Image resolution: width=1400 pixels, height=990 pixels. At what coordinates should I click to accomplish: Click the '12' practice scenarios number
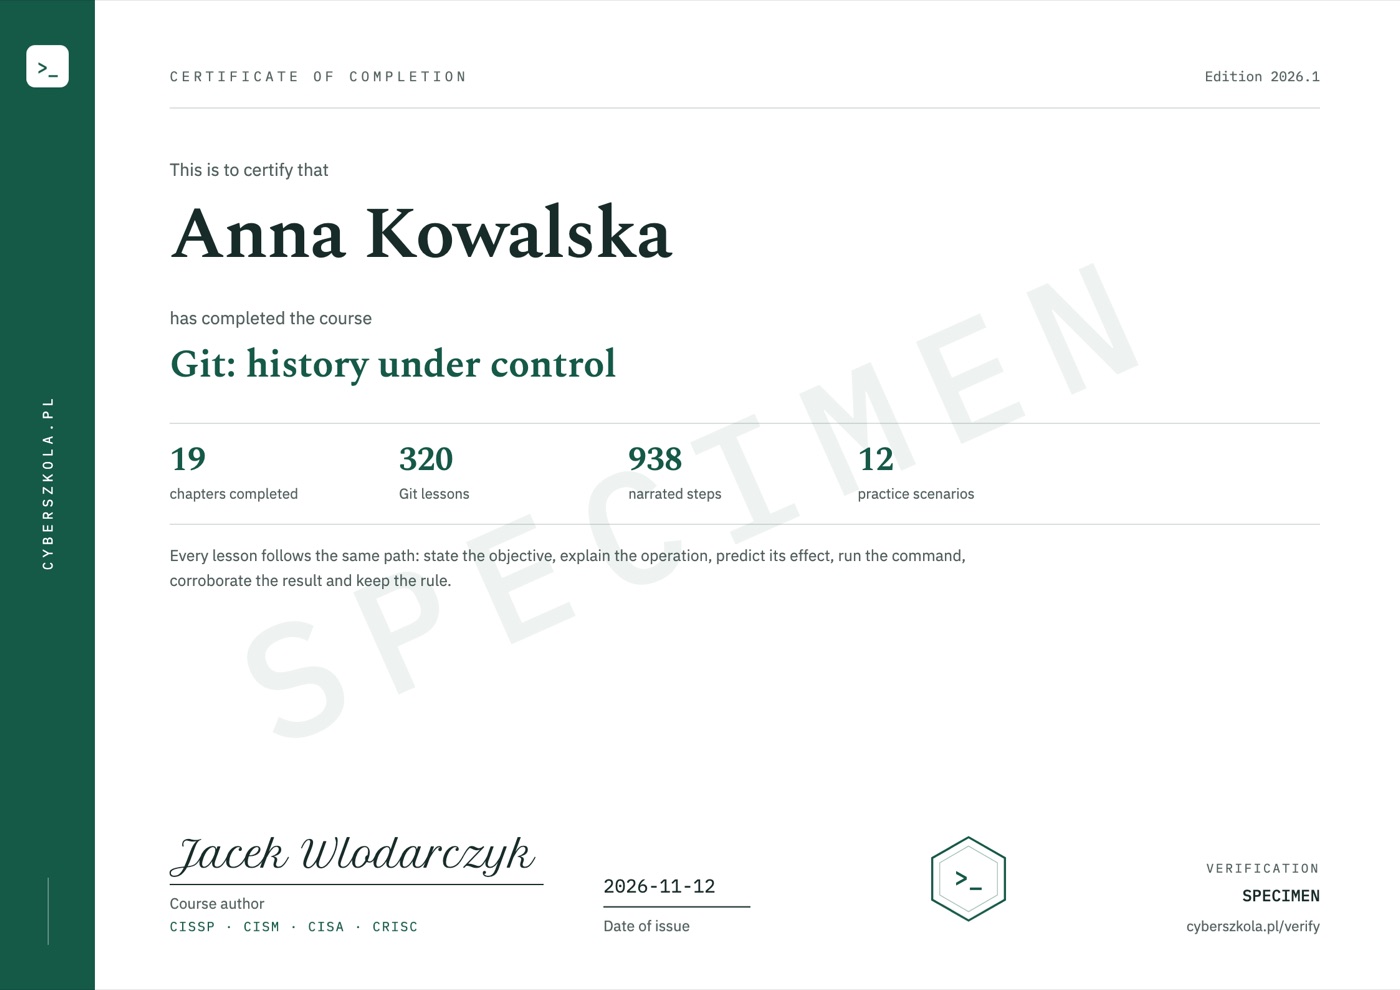click(x=876, y=459)
